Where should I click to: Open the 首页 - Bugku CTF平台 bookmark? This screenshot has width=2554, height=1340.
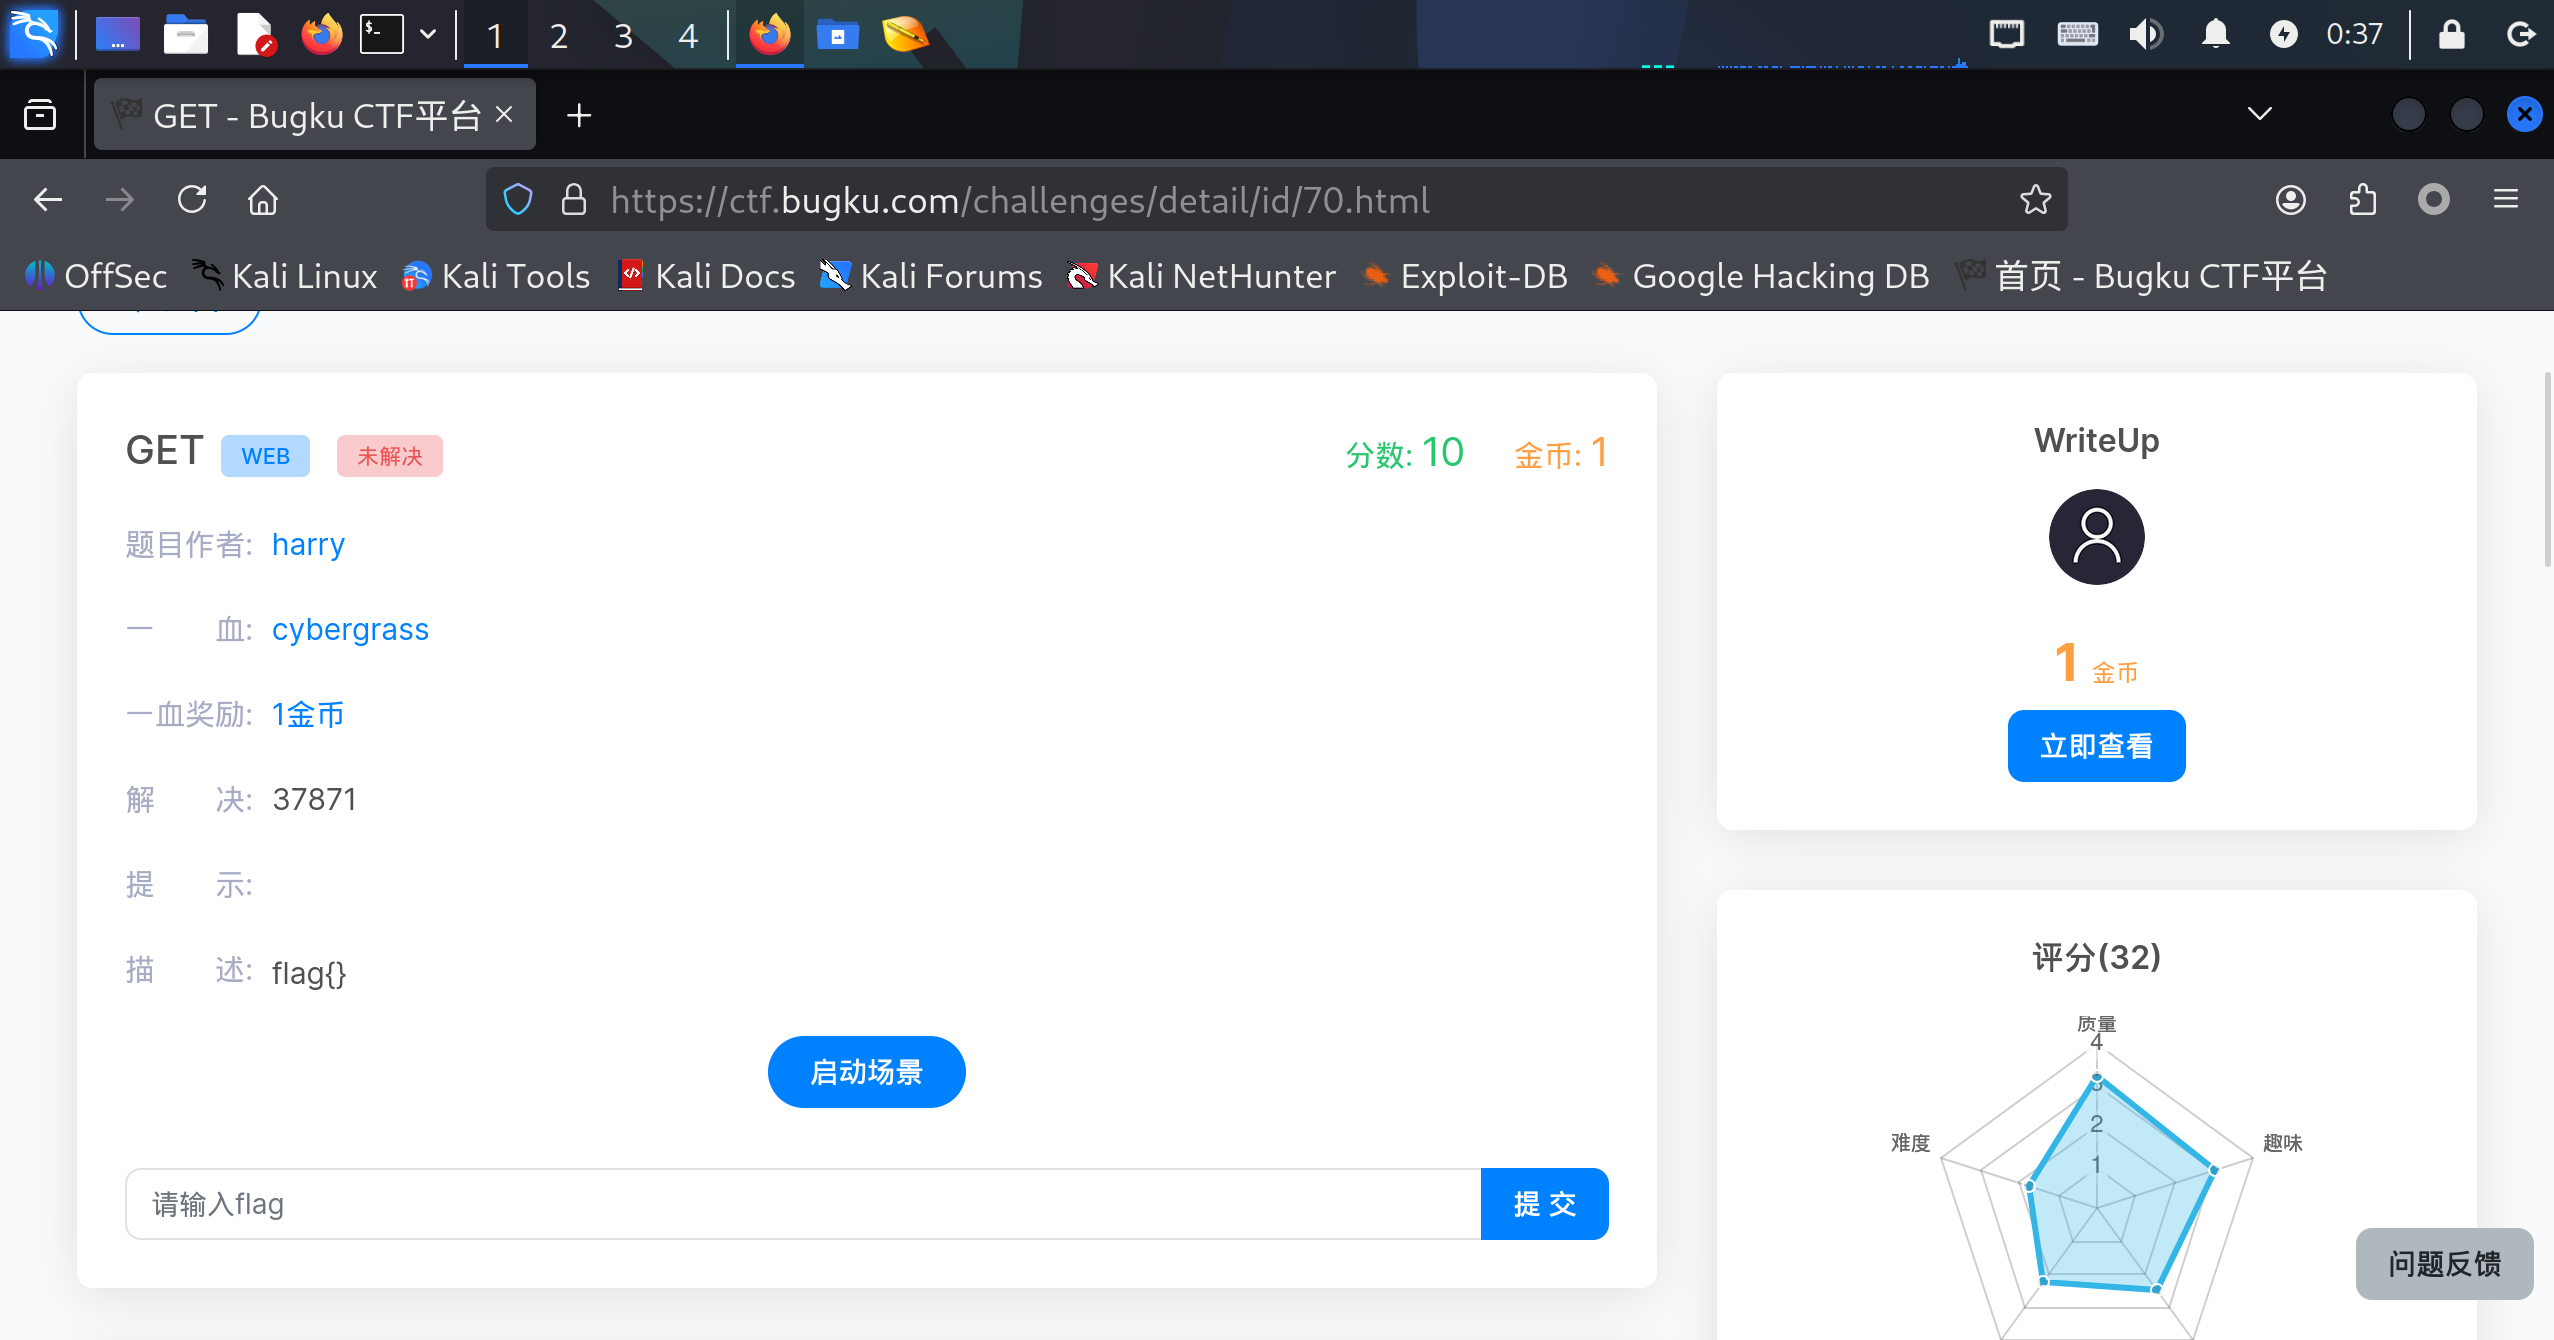tap(2141, 276)
